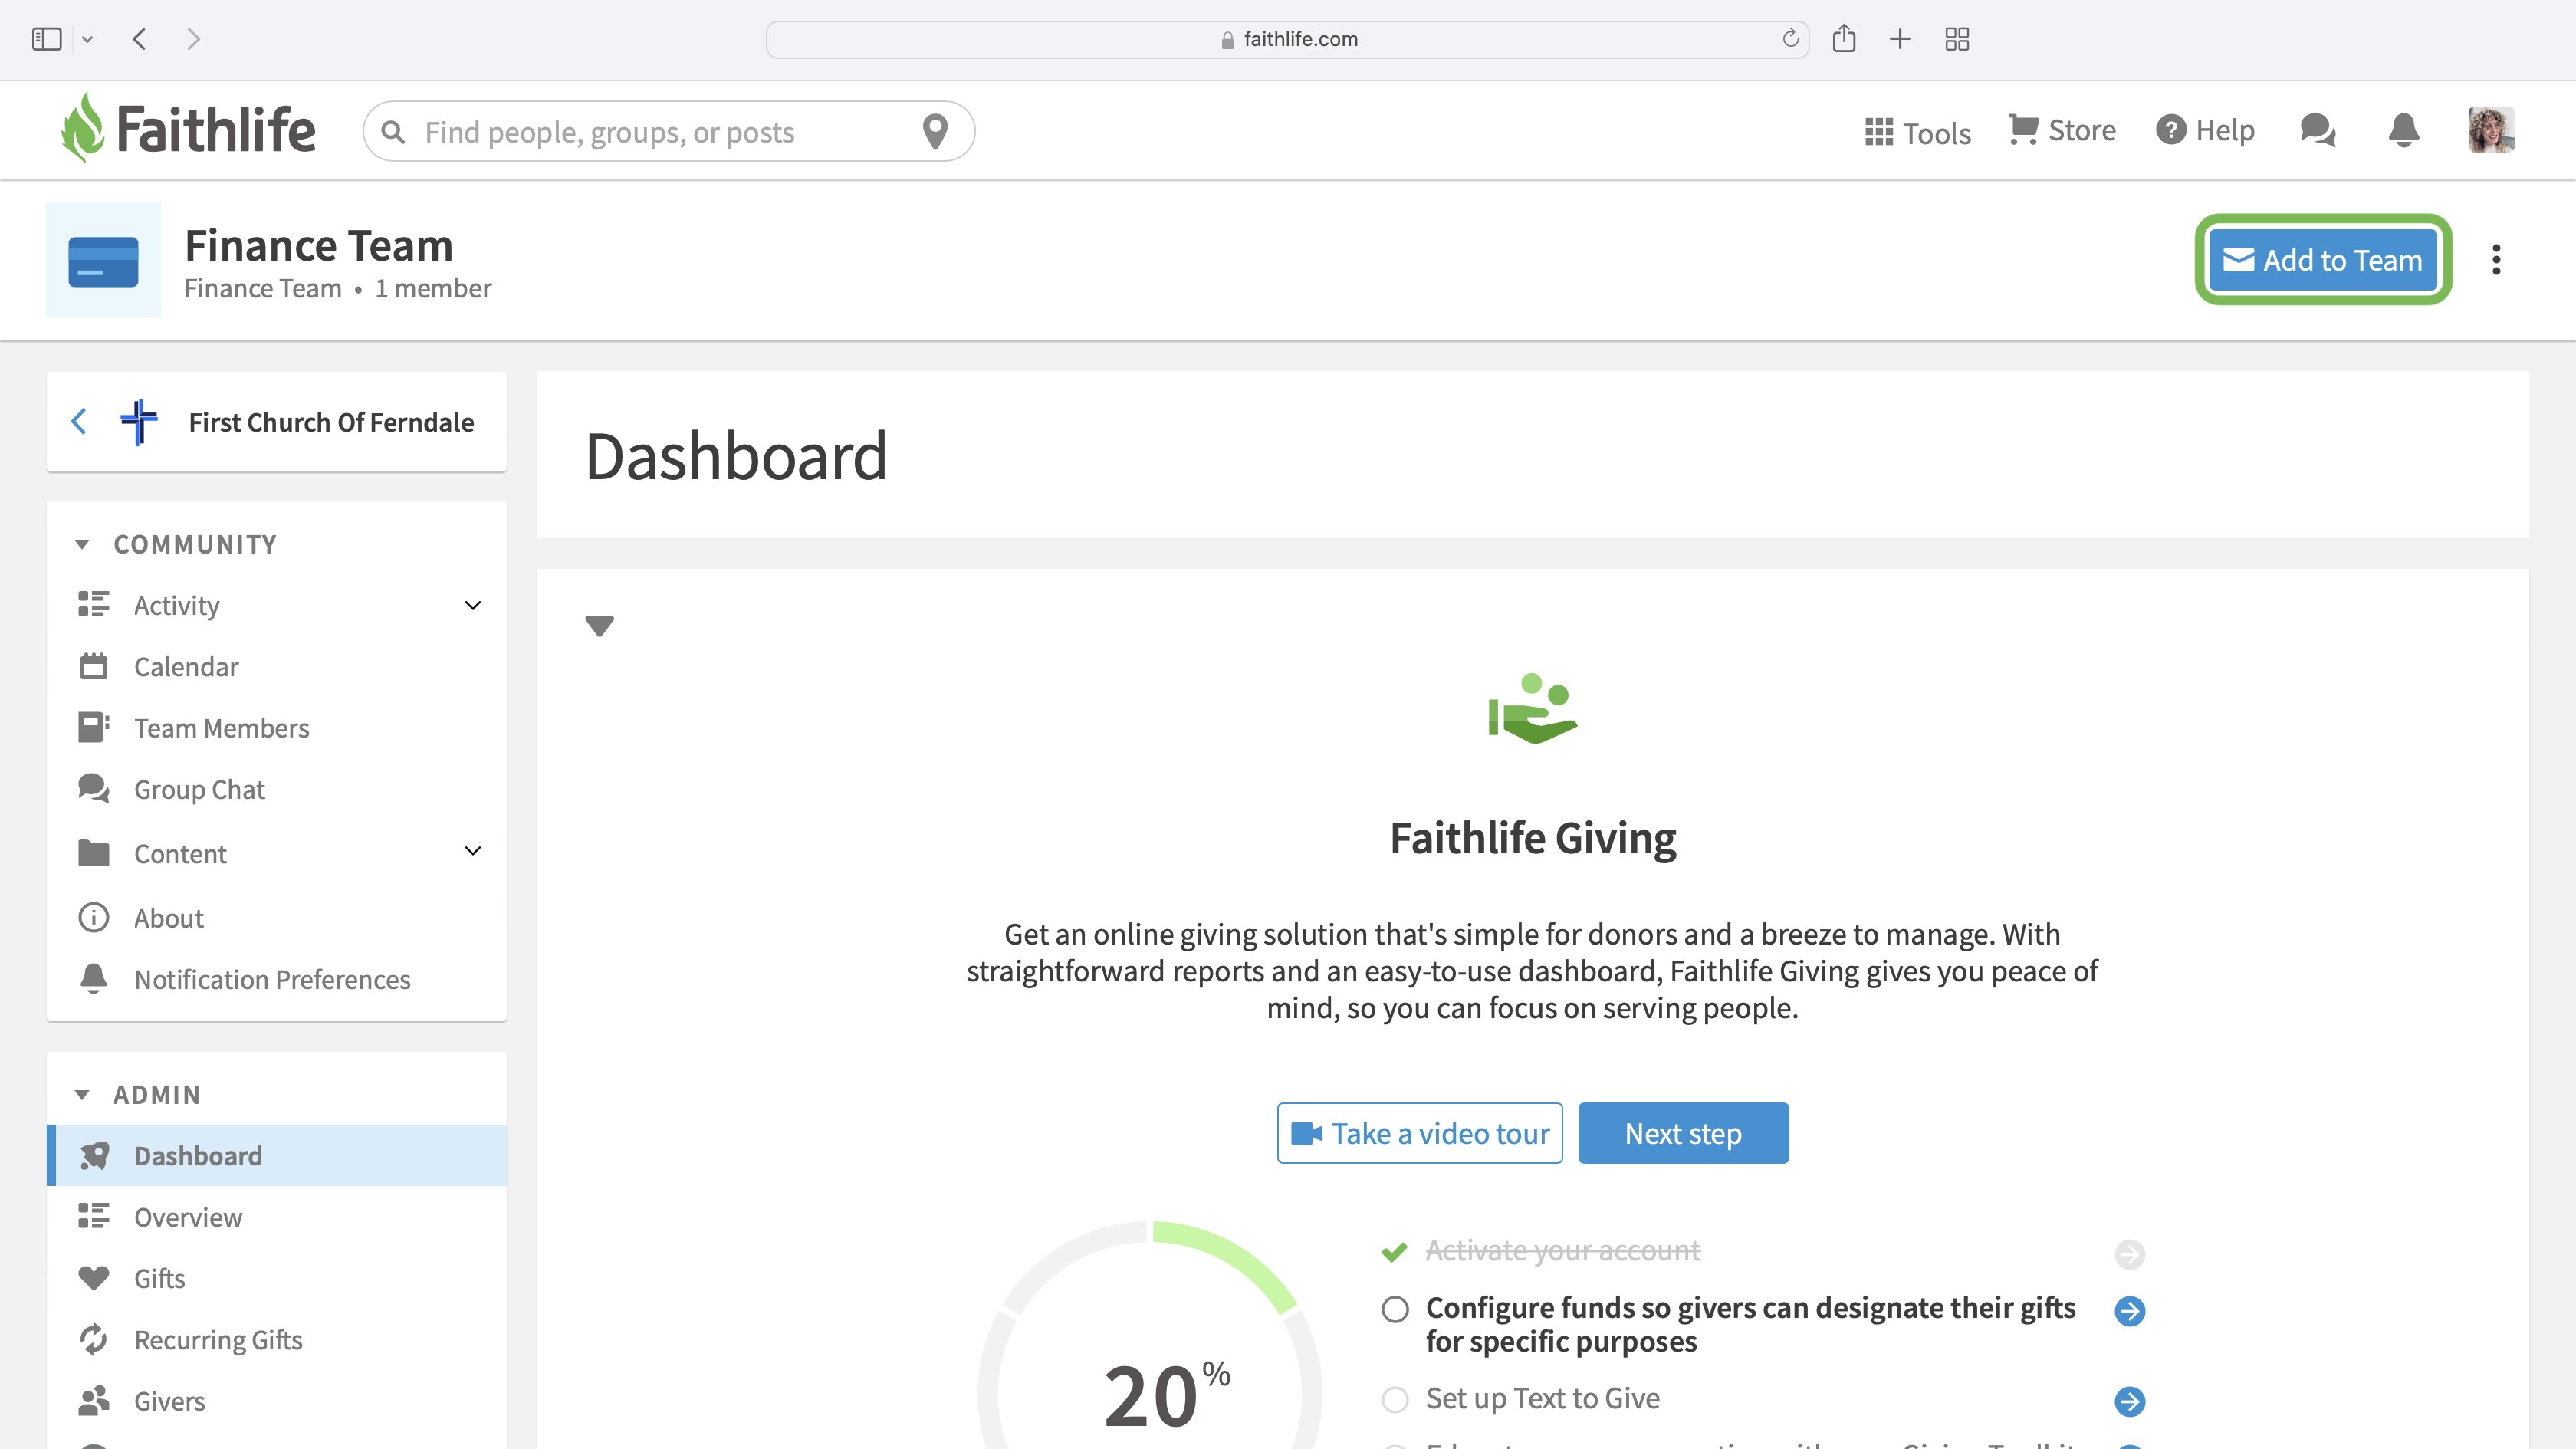Click the Safari share icon

pyautogui.click(x=1844, y=38)
